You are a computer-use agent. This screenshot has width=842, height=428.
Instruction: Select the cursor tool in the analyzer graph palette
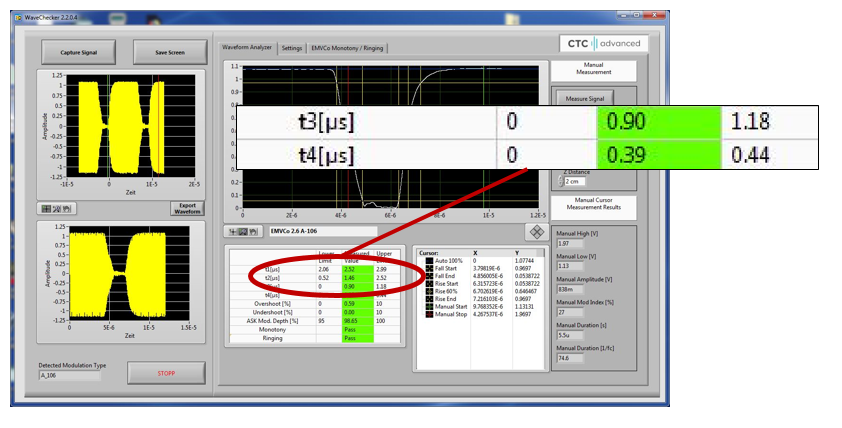click(x=233, y=232)
